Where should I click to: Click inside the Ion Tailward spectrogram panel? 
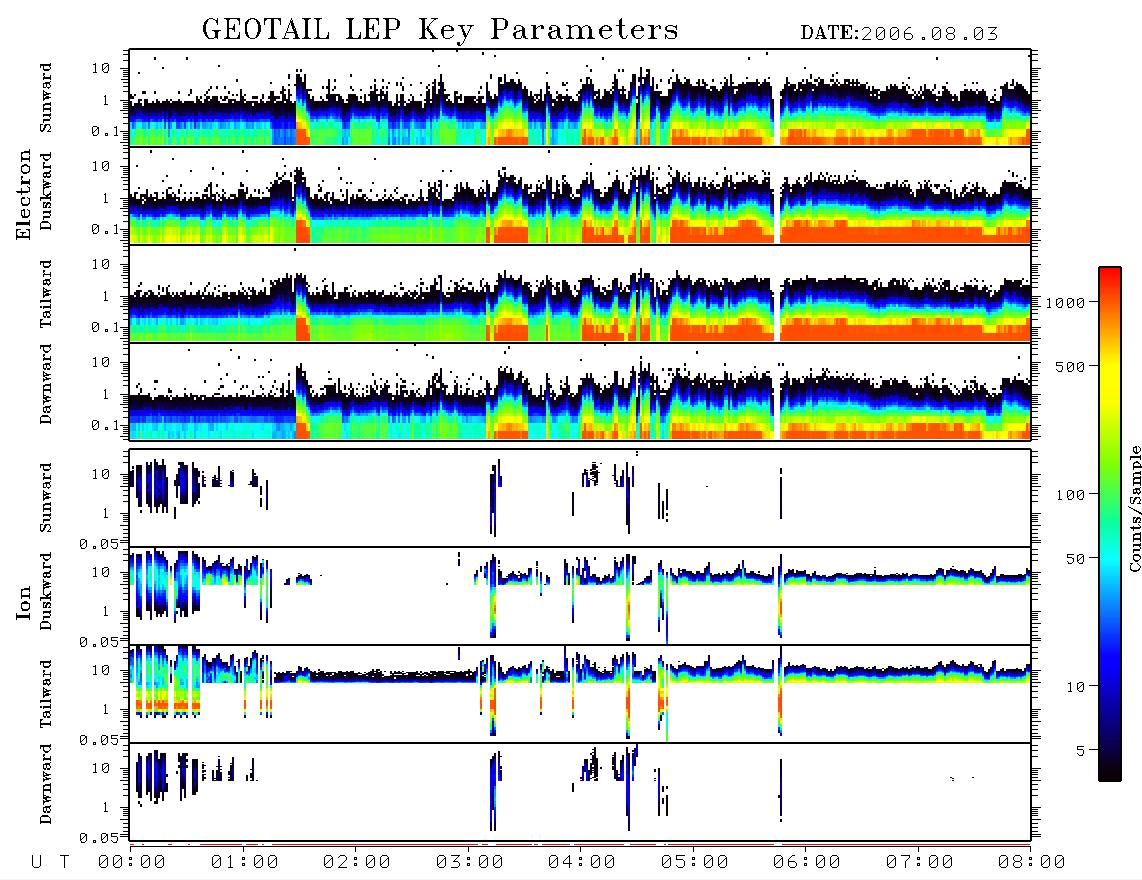580,694
